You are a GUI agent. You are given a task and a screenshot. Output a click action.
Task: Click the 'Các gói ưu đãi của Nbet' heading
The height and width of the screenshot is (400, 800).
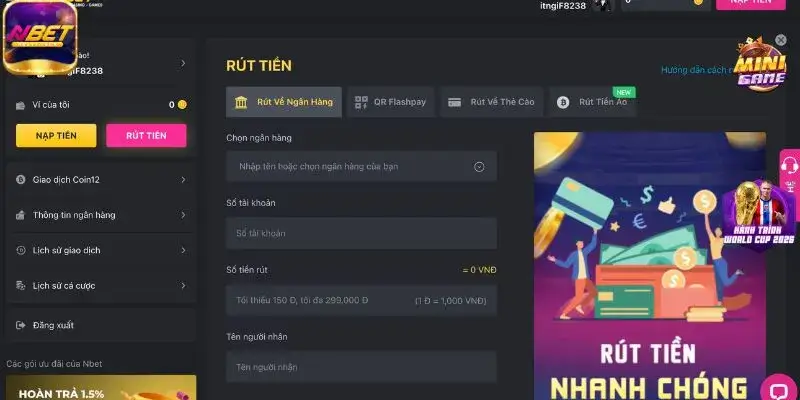[x=54, y=364]
